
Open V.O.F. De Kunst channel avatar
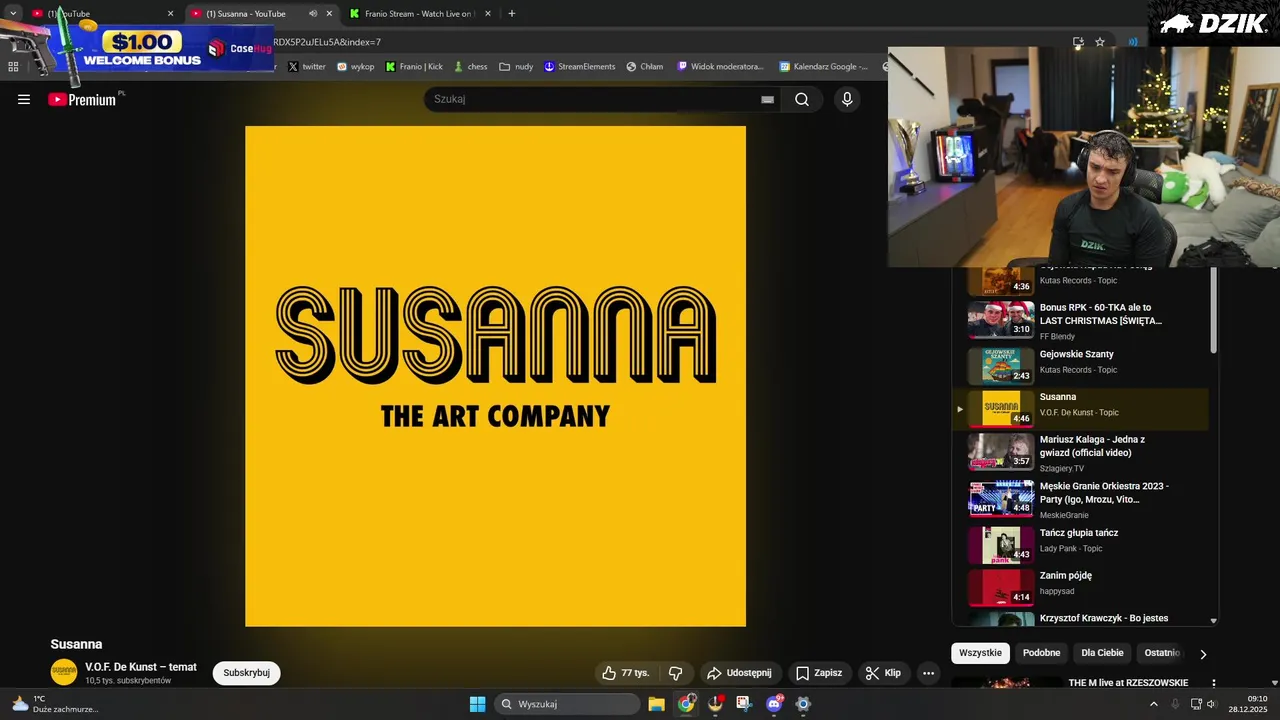click(x=64, y=672)
